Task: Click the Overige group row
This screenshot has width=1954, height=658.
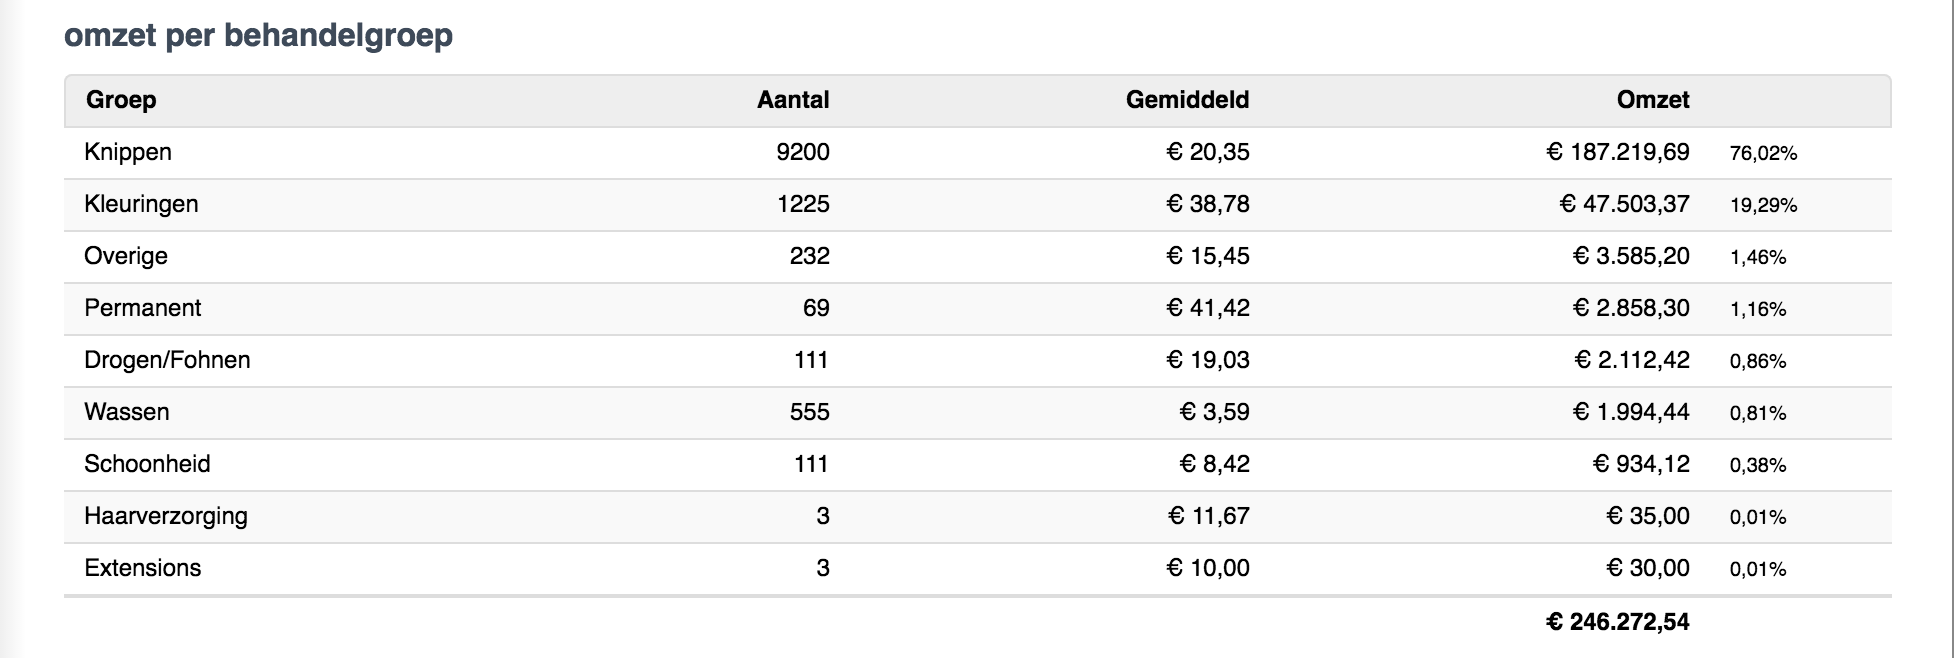Action: tap(126, 256)
